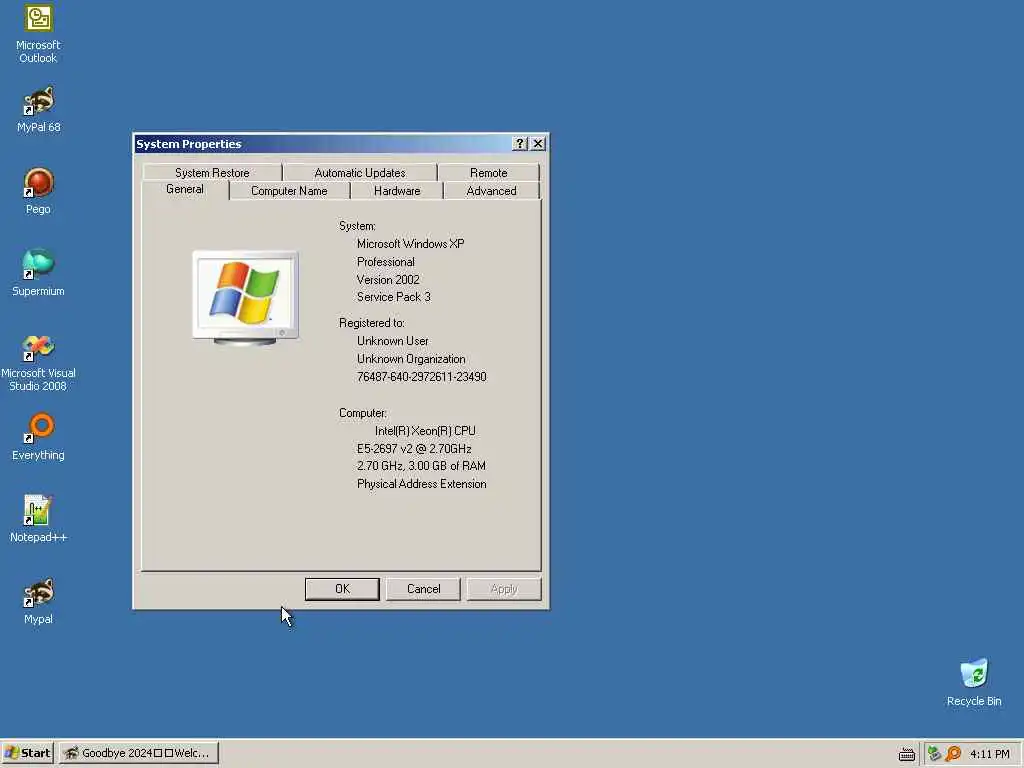Close the System Properties dialog
Screen dimensions: 1024x768
pyautogui.click(x=537, y=144)
